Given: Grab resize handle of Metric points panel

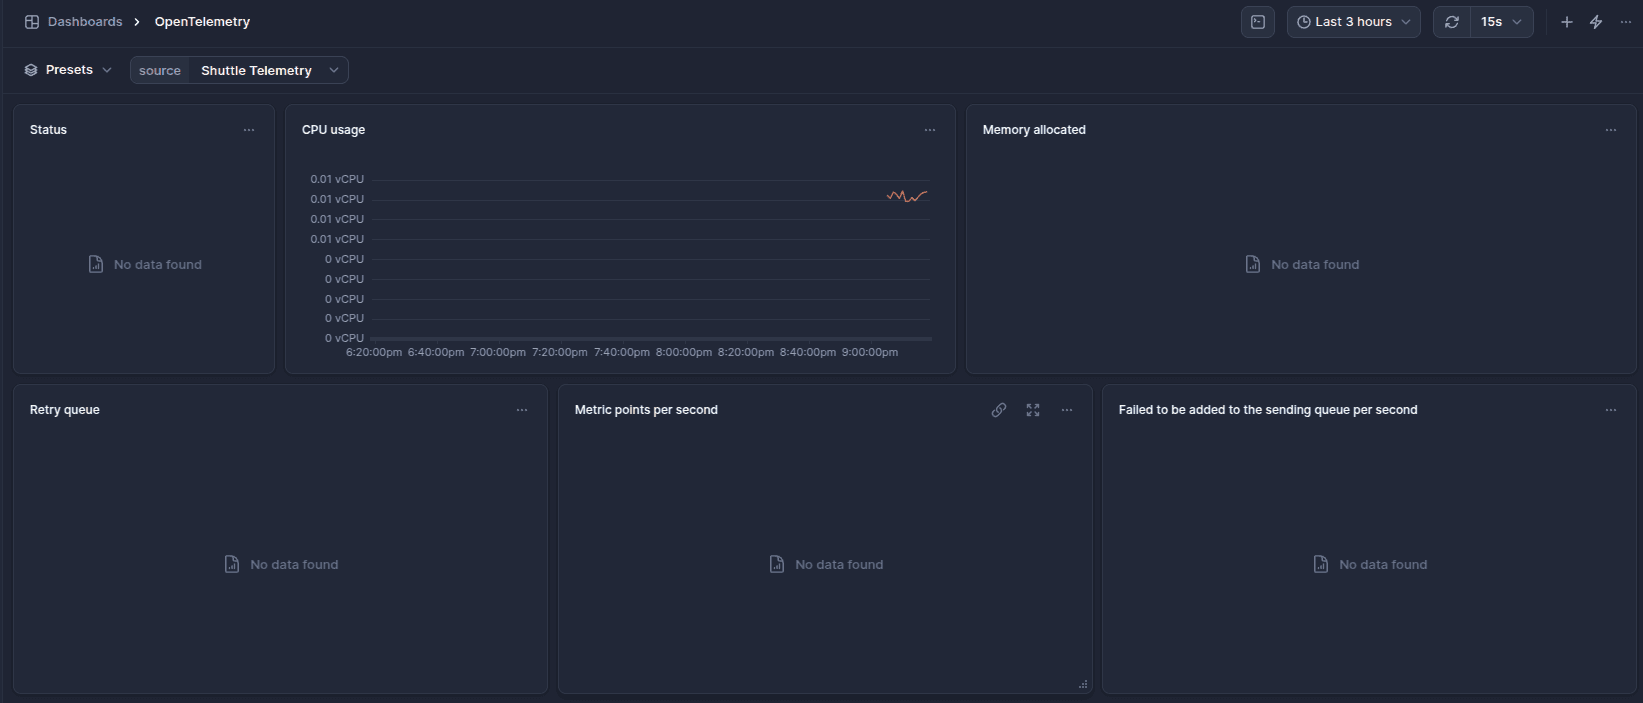Looking at the screenshot, I should pos(1083,685).
